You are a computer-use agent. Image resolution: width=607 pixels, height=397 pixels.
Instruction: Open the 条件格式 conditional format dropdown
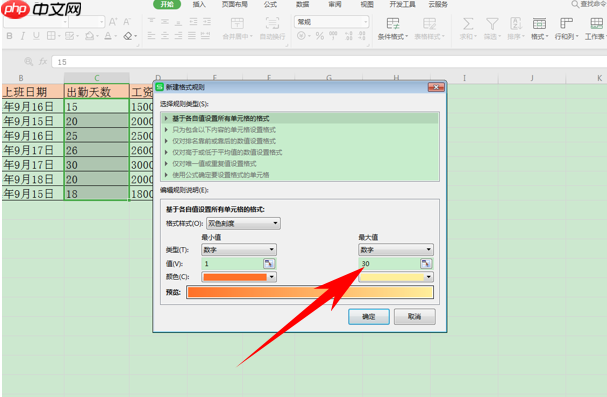click(x=393, y=37)
